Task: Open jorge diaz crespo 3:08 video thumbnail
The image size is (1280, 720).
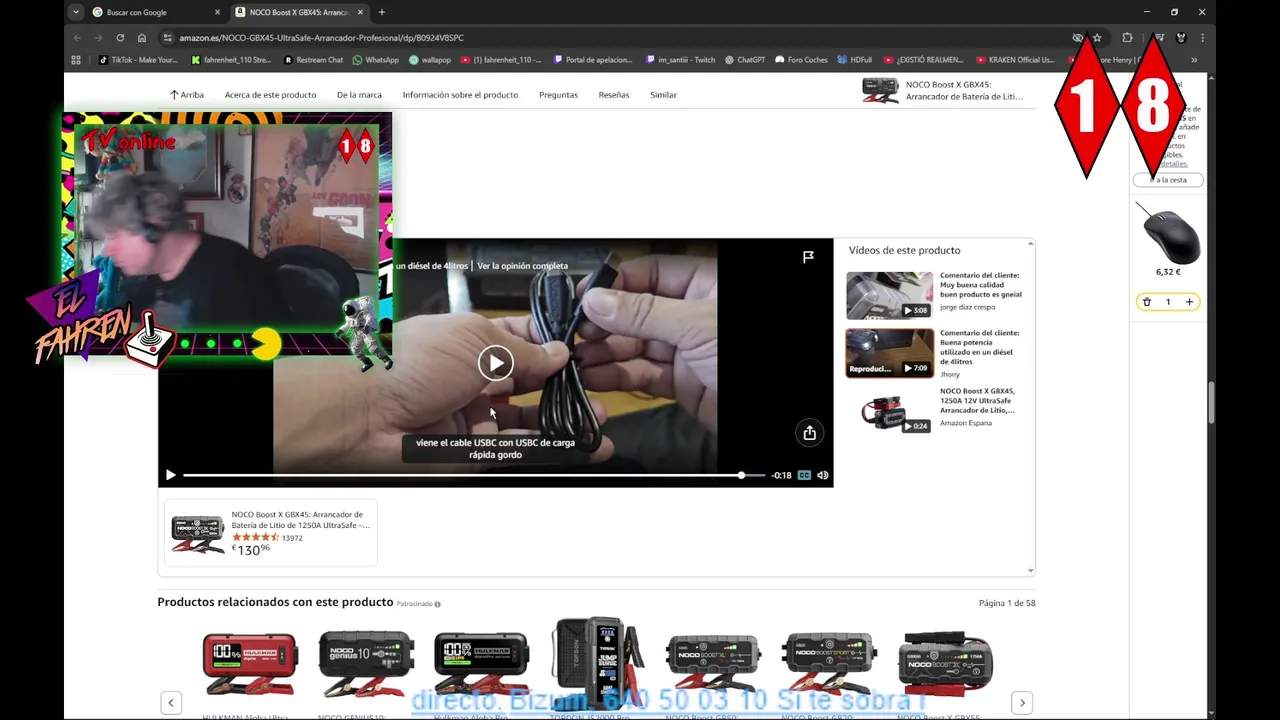Action: [x=889, y=295]
